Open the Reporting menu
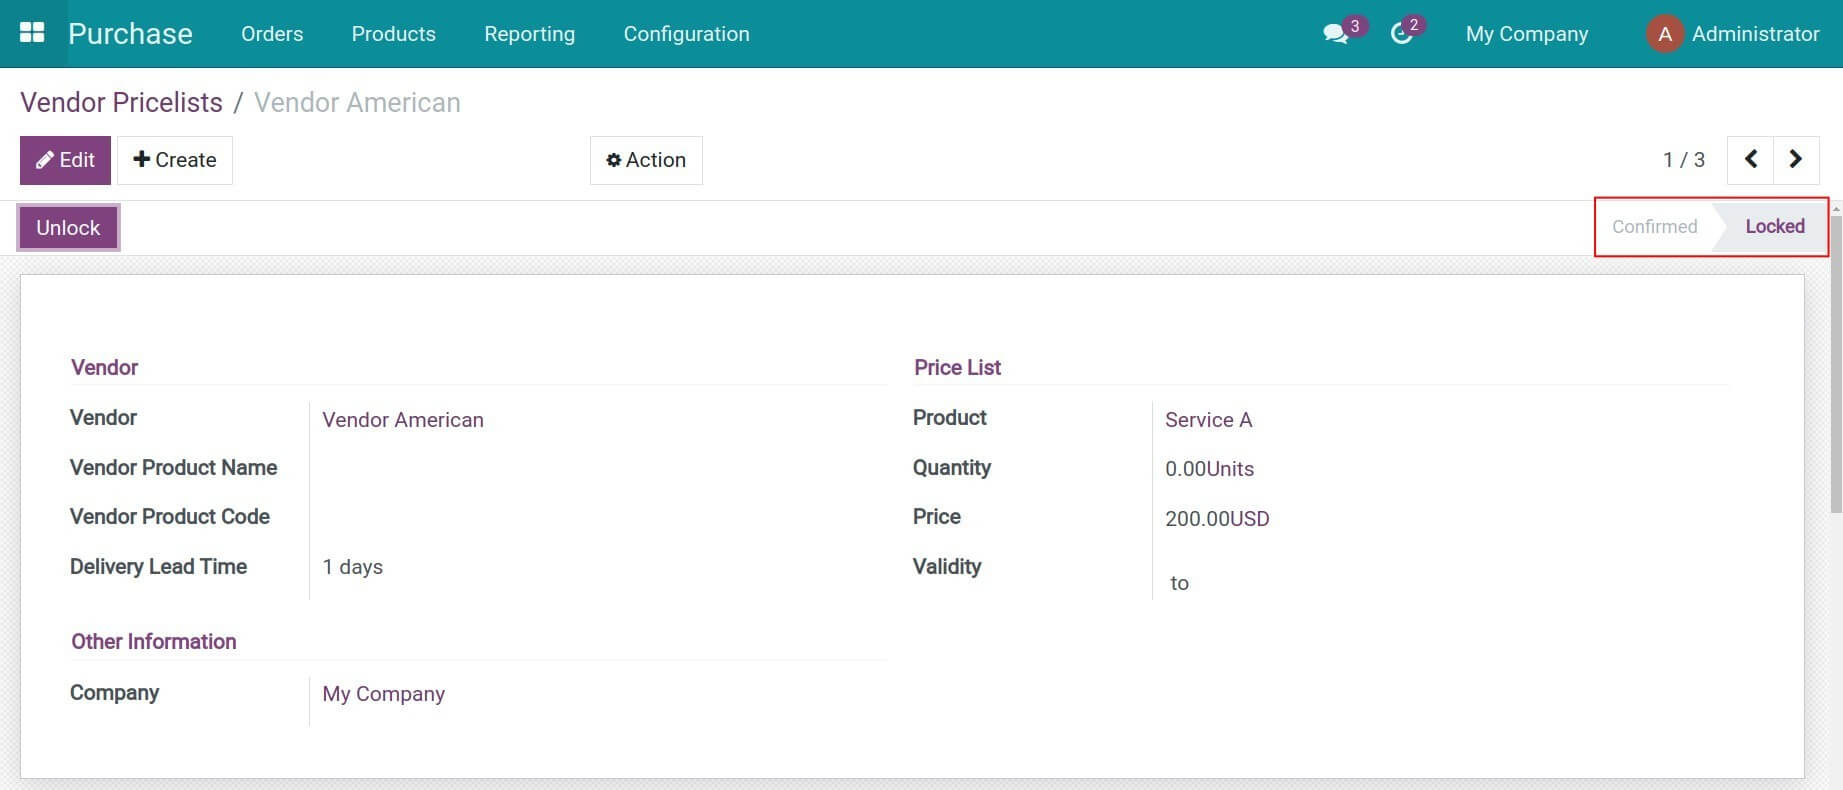1843x790 pixels. tap(529, 34)
